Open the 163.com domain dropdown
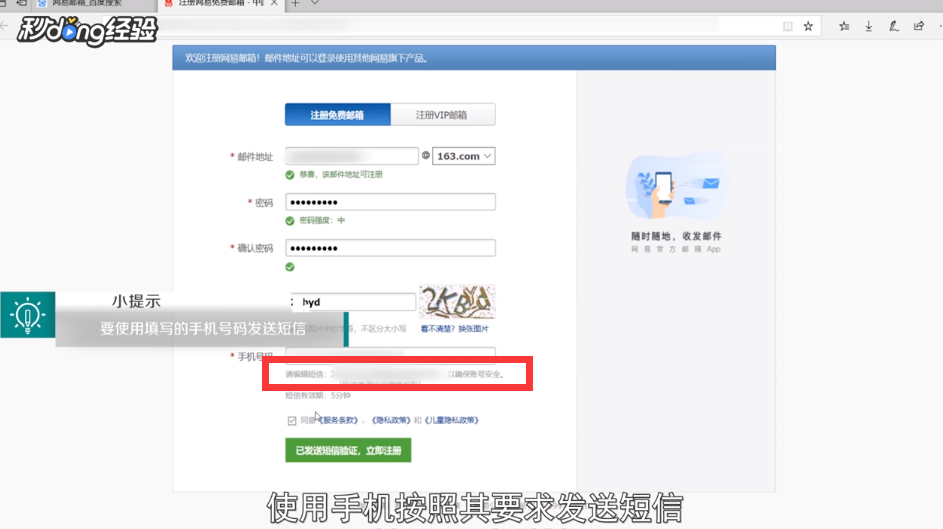 (x=464, y=156)
